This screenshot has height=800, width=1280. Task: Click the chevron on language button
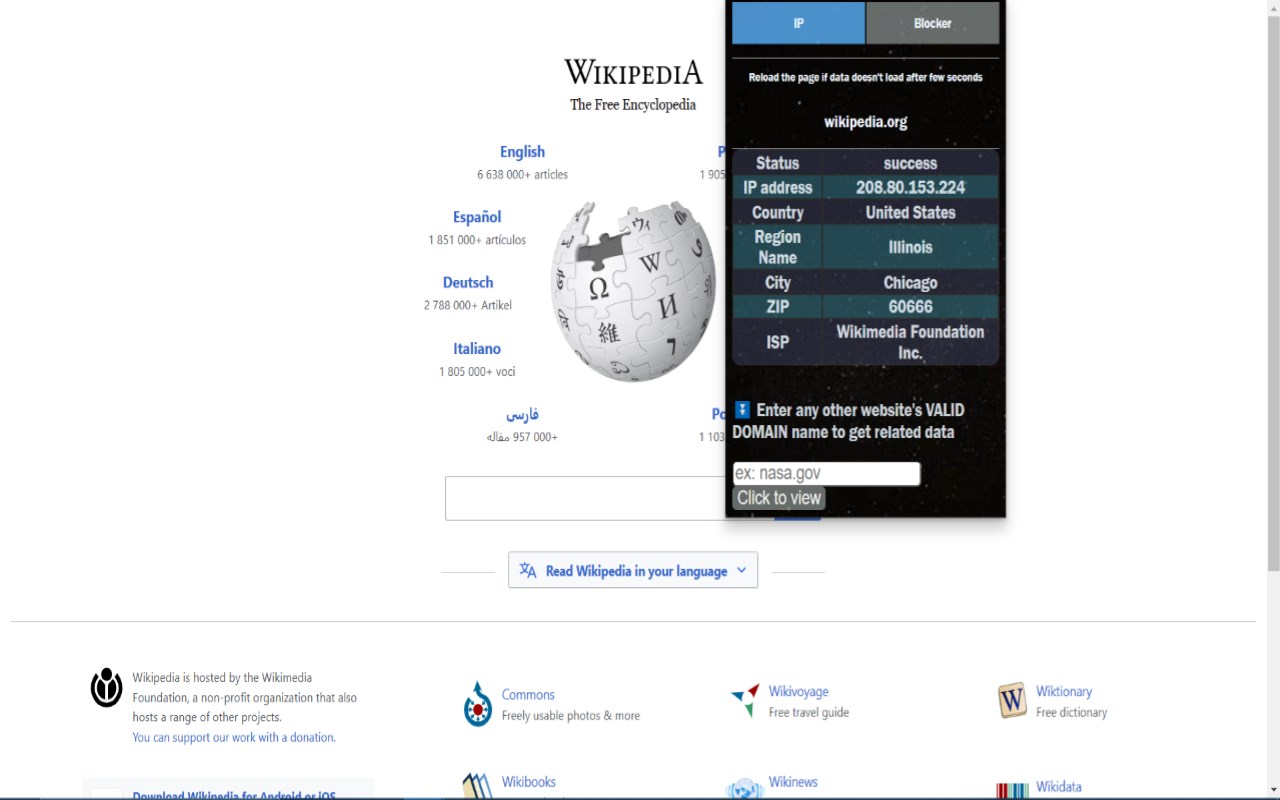point(741,570)
